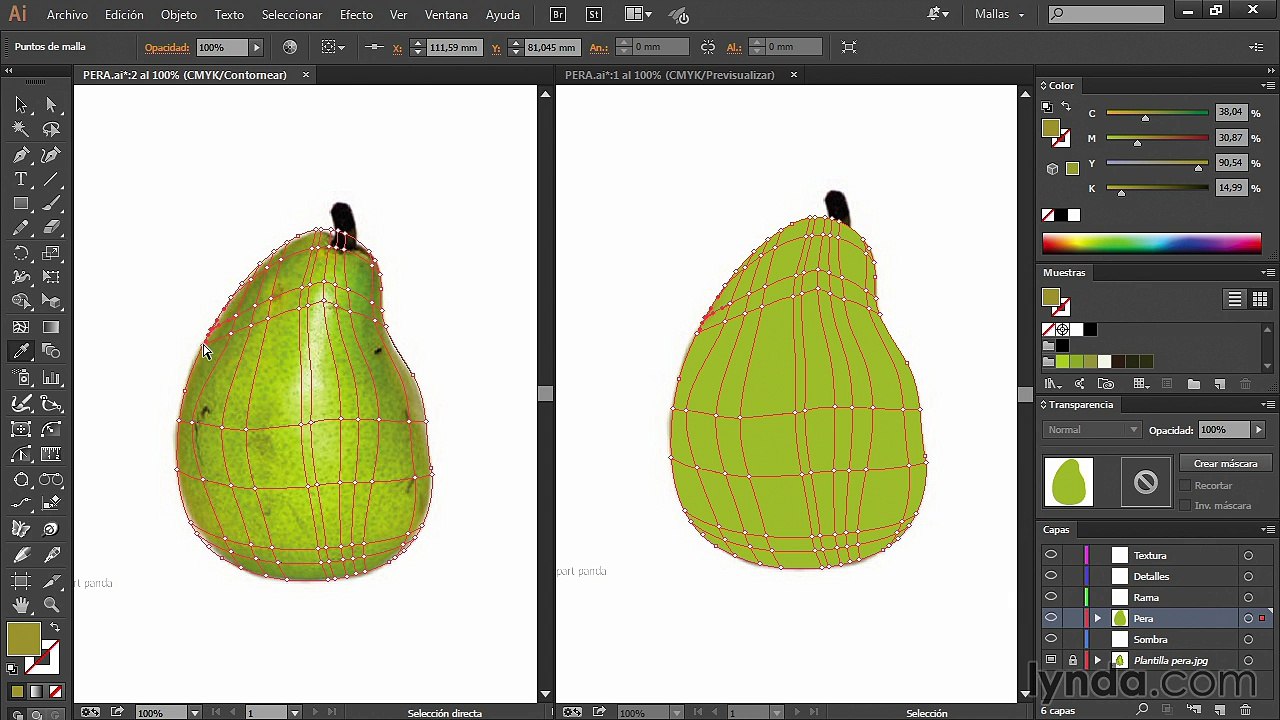Select the Zoom tool

[51, 605]
